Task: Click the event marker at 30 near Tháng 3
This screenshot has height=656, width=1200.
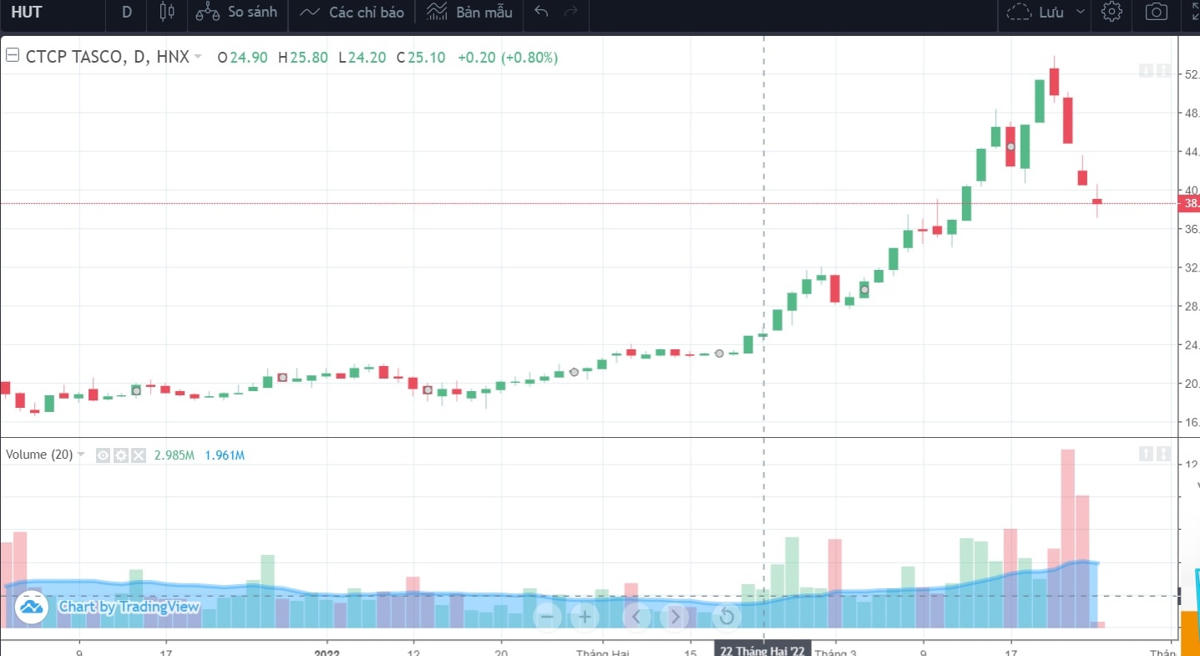Action: (x=865, y=289)
